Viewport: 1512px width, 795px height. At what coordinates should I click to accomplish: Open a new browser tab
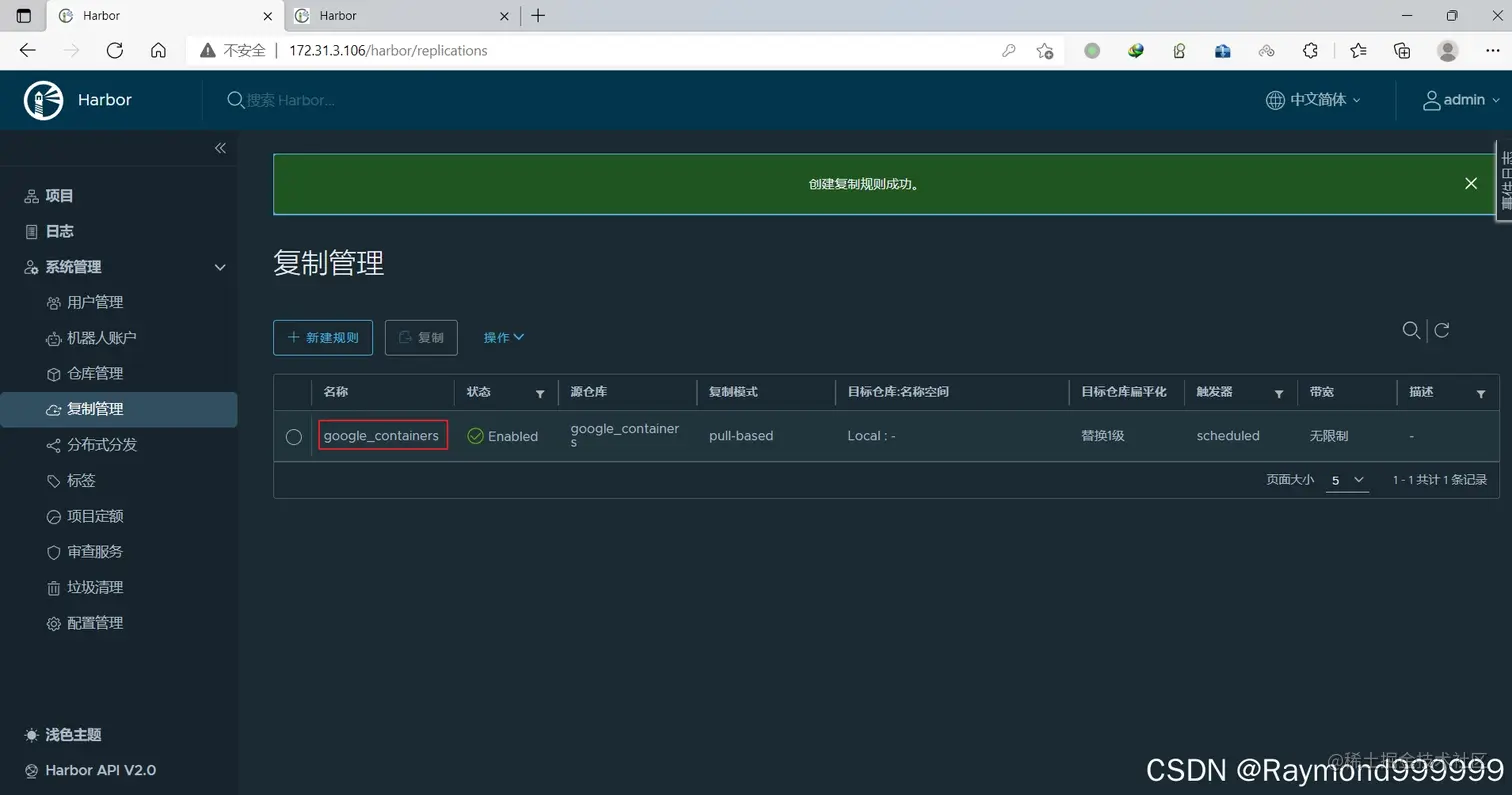point(538,15)
